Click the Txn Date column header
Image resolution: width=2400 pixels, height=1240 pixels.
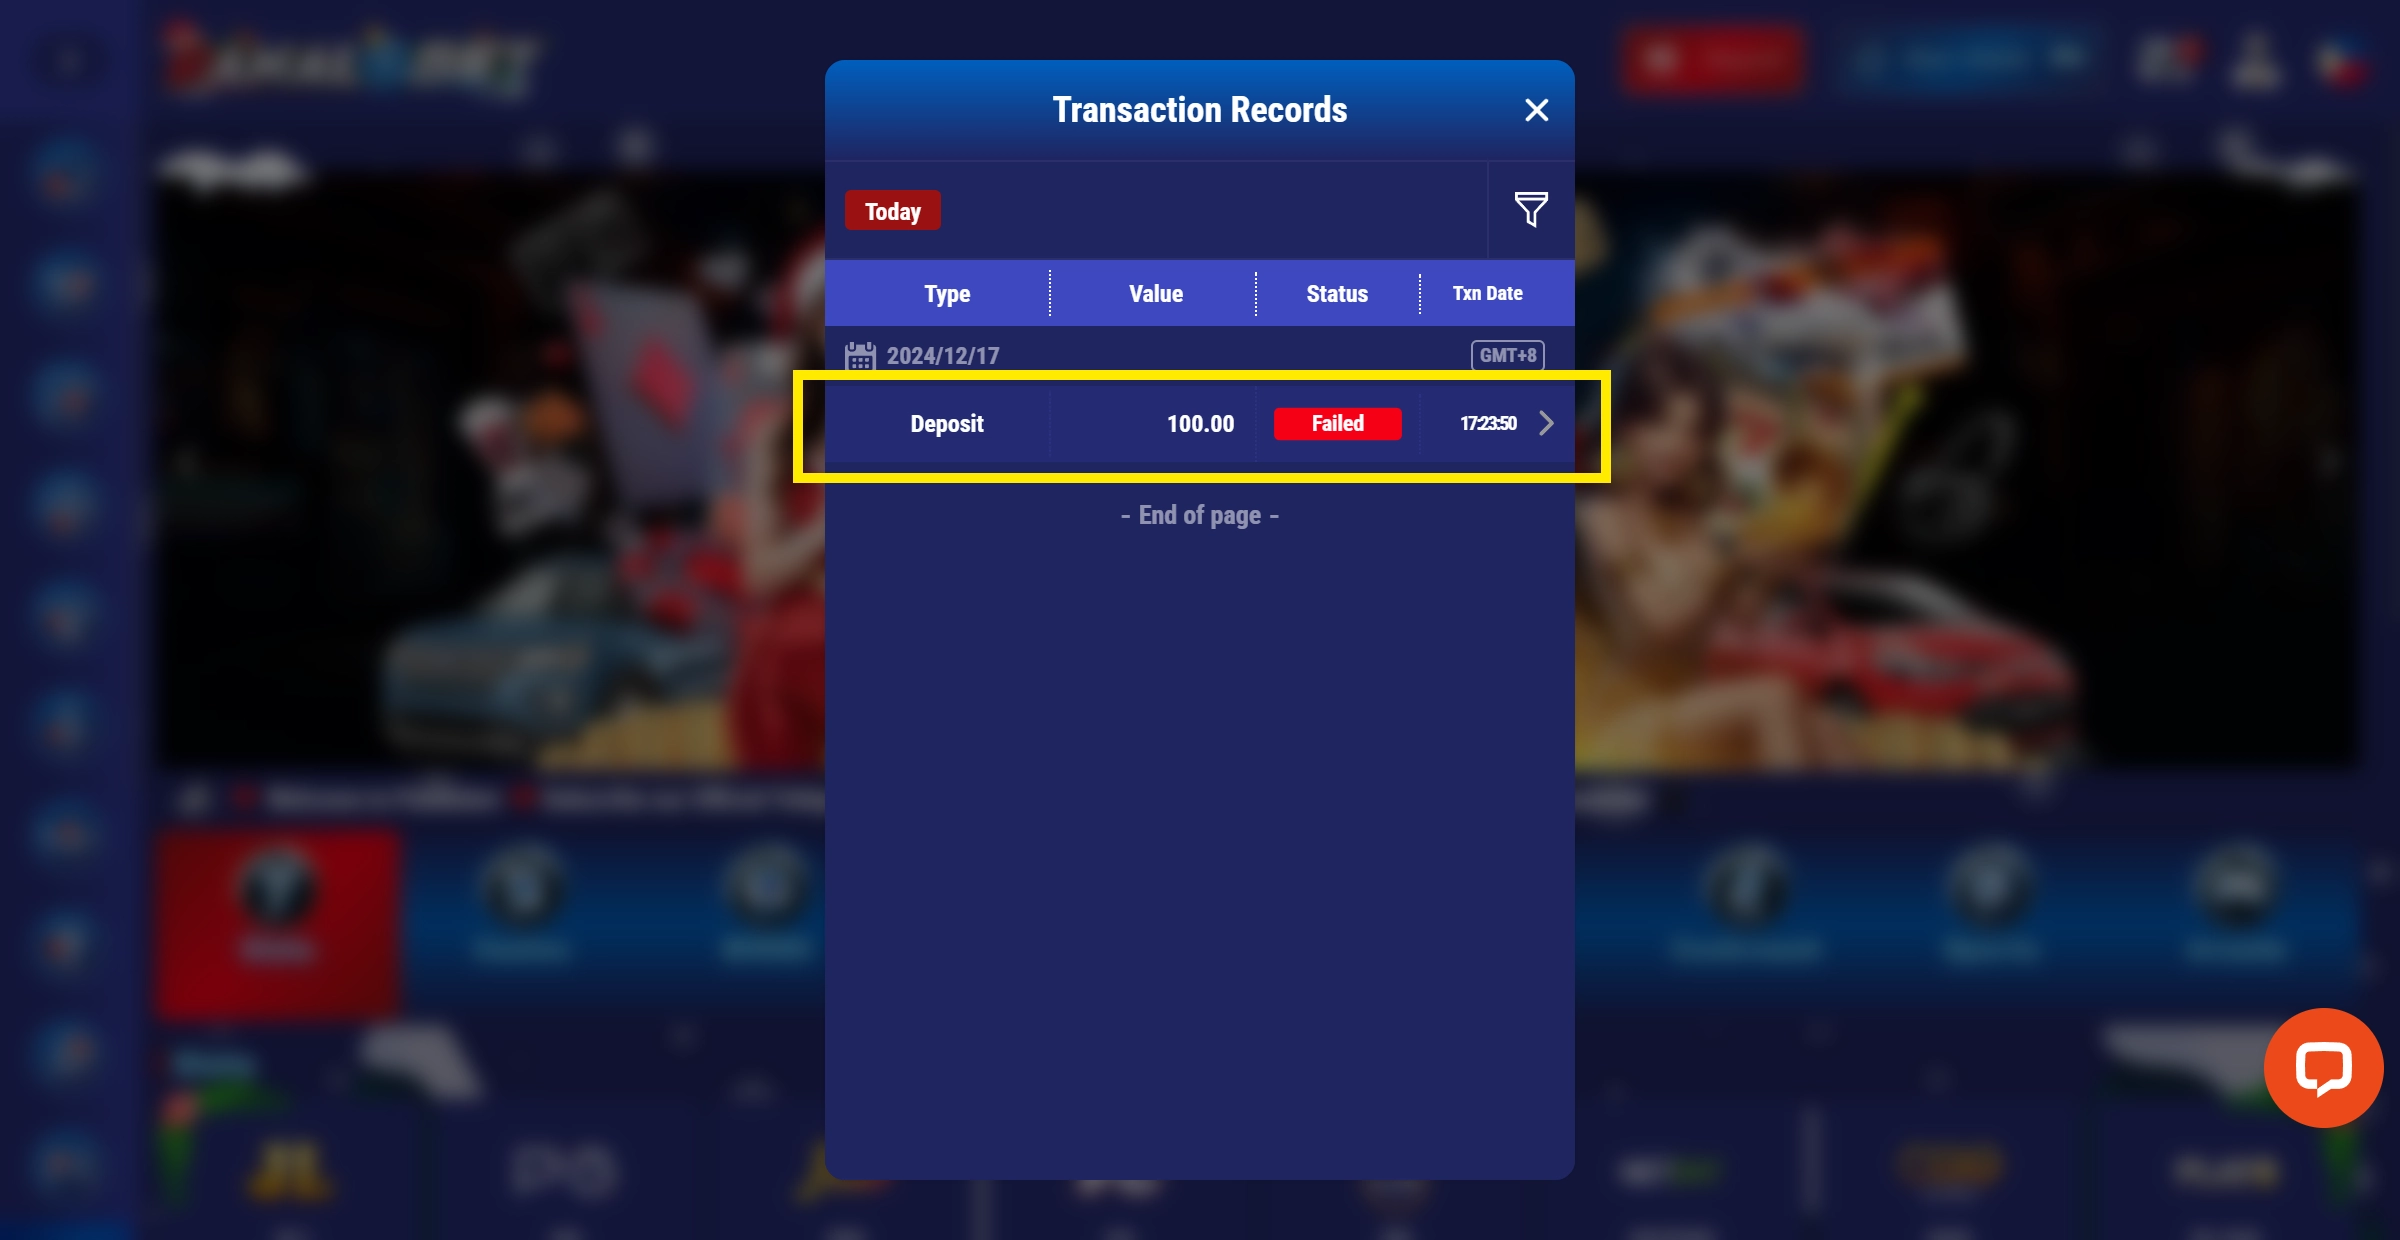pyautogui.click(x=1488, y=293)
